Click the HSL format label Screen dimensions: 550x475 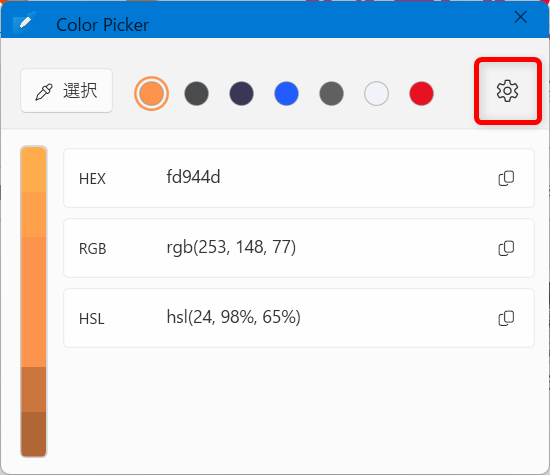pyautogui.click(x=92, y=319)
